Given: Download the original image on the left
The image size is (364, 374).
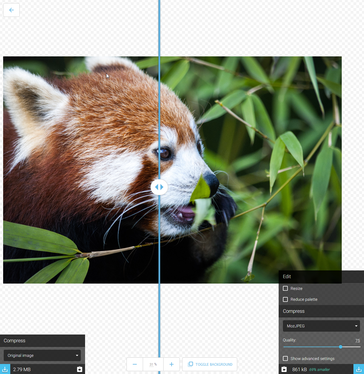Looking at the screenshot, I should 5,369.
